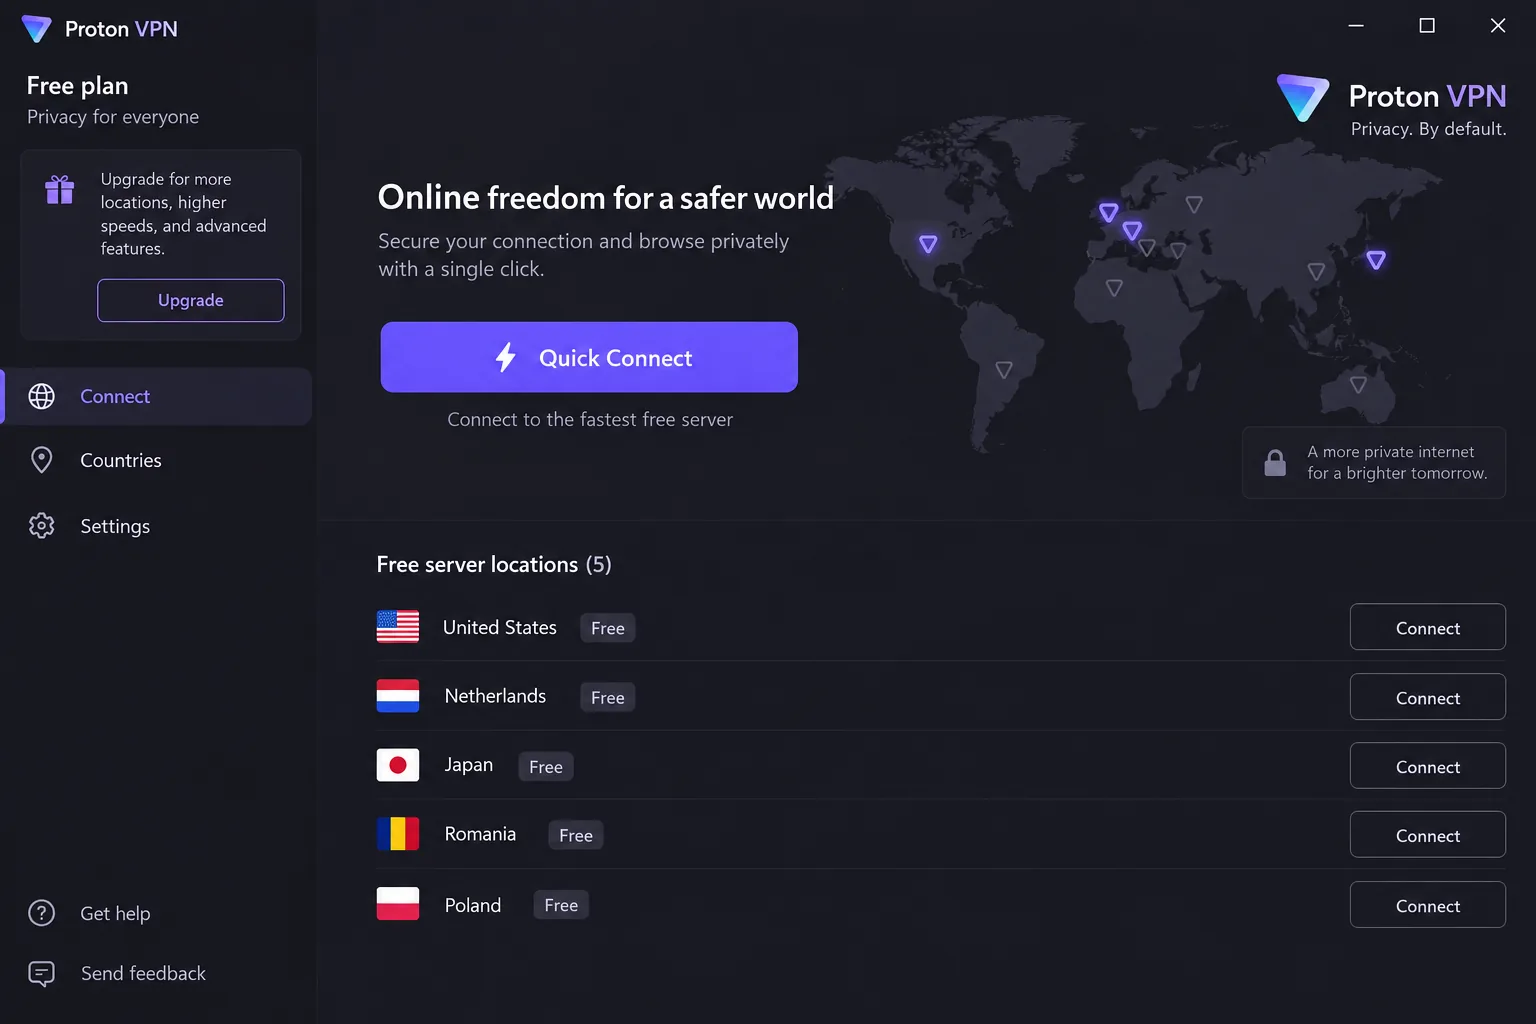Click the Japan flag icon
The image size is (1536, 1024).
pyautogui.click(x=398, y=765)
